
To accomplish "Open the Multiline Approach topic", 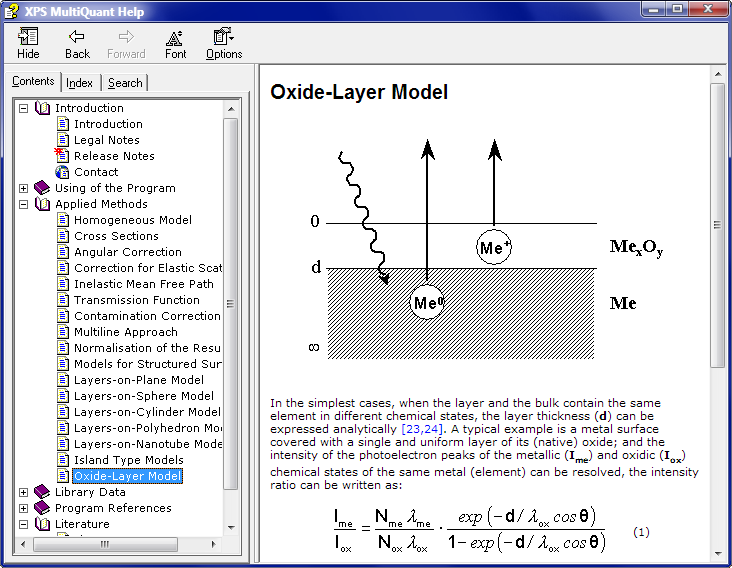I will click(126, 332).
